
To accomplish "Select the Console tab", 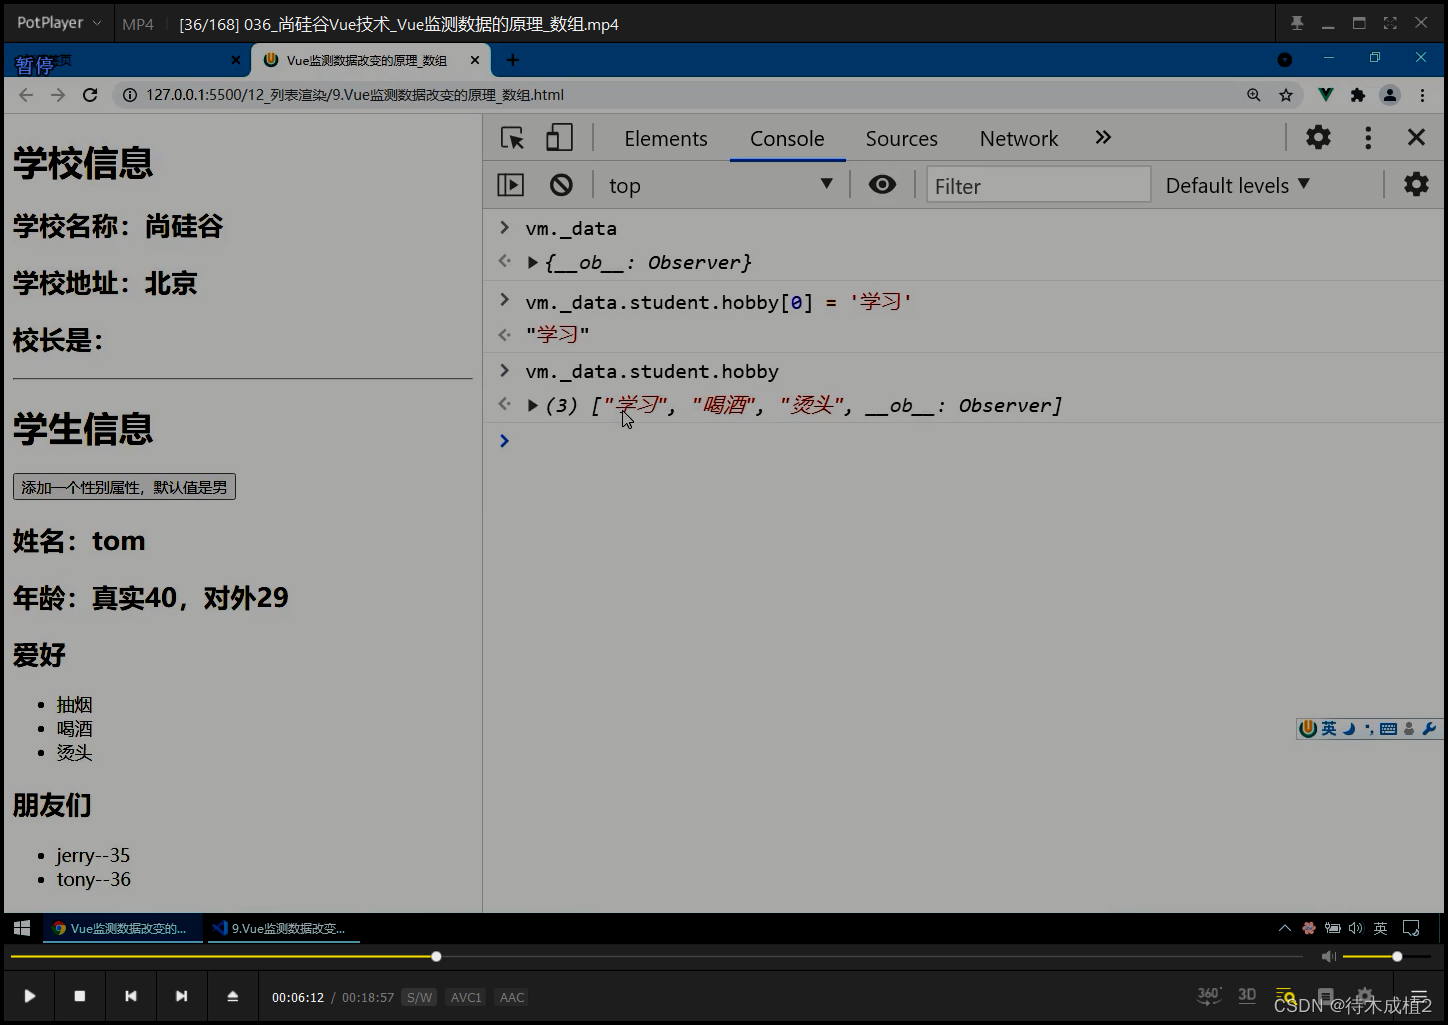I will pos(787,139).
